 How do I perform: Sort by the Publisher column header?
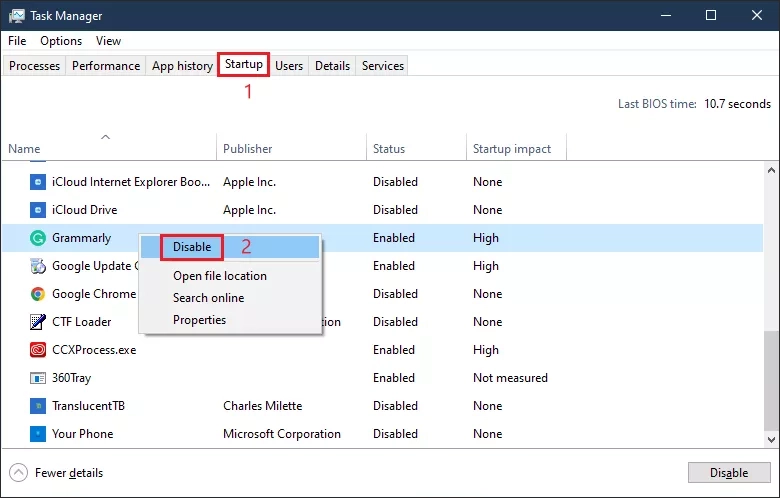click(292, 147)
